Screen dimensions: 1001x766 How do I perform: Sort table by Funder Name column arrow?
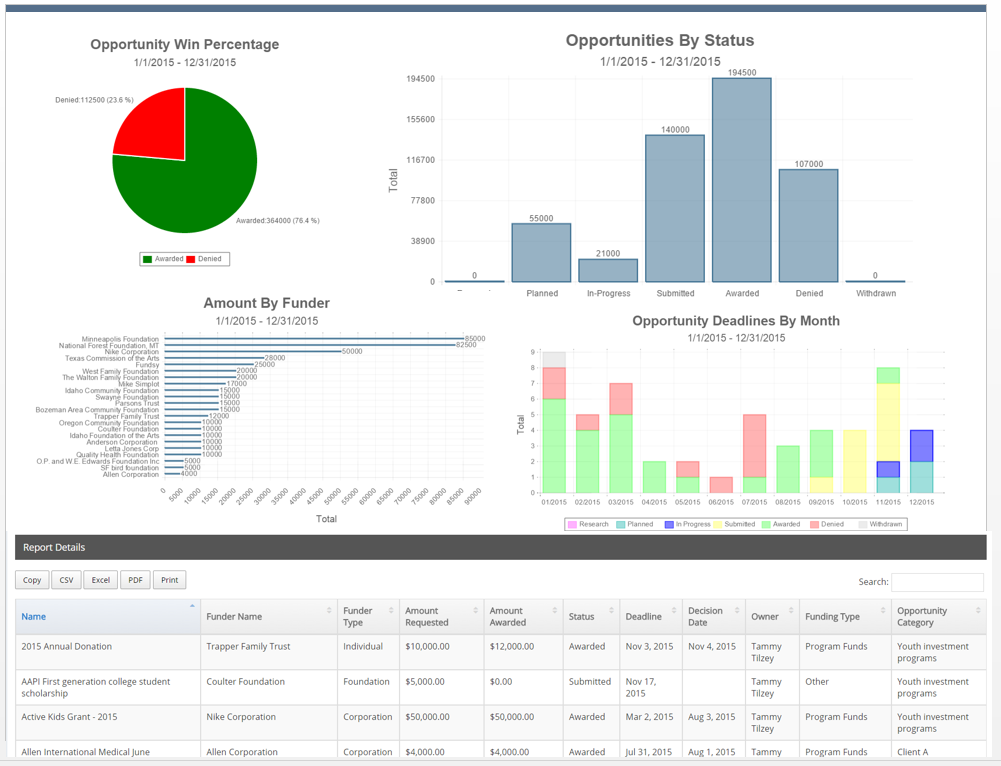[x=329, y=610]
